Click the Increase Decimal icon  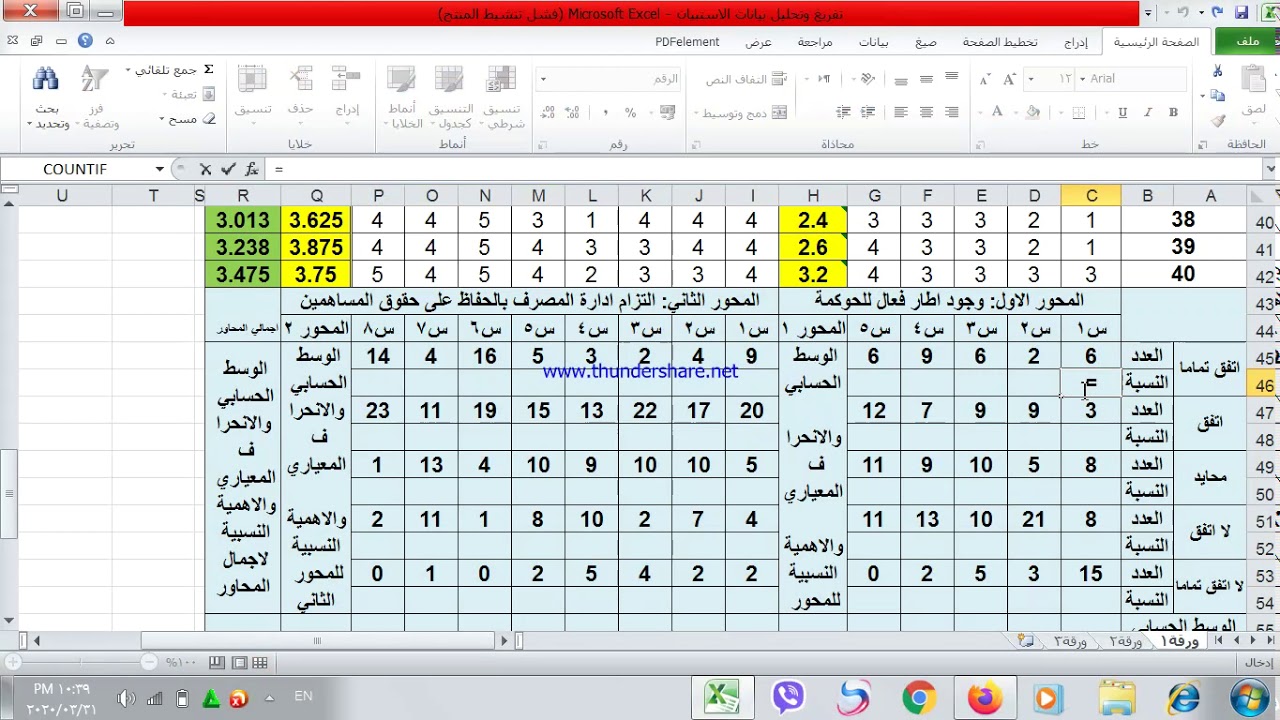coord(573,112)
